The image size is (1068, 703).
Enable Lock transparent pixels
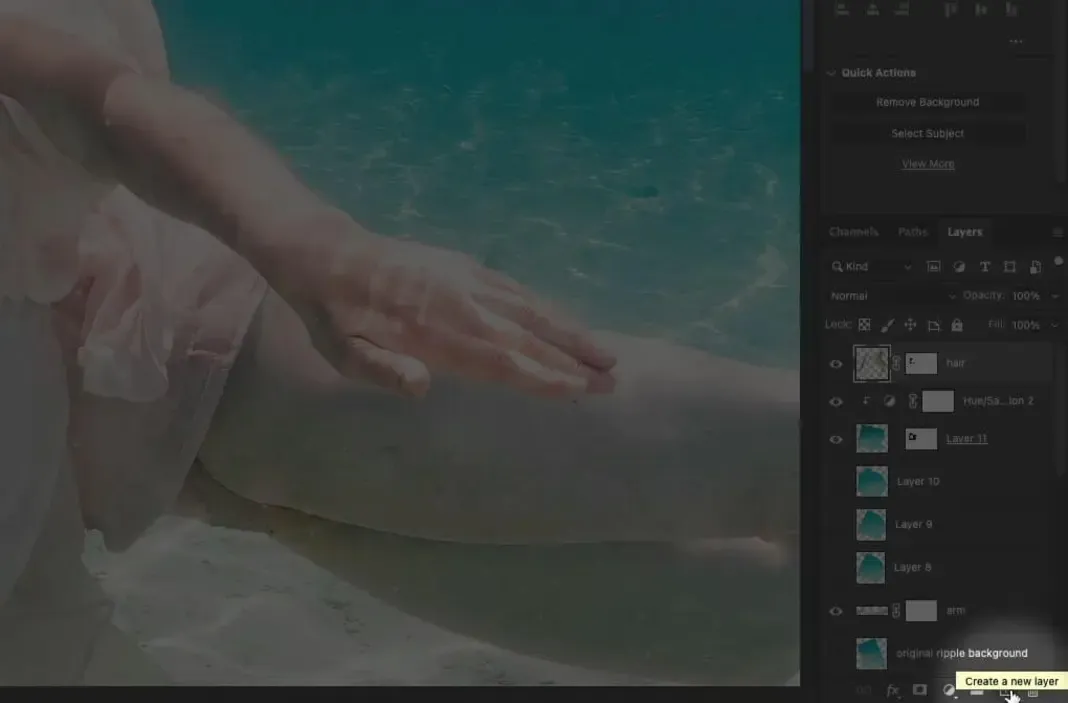(866, 324)
